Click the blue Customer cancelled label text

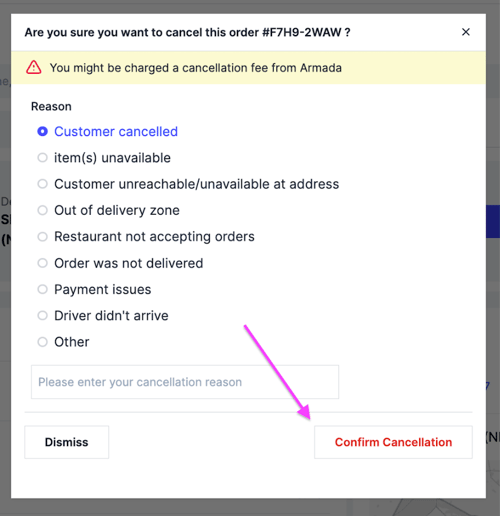[116, 131]
